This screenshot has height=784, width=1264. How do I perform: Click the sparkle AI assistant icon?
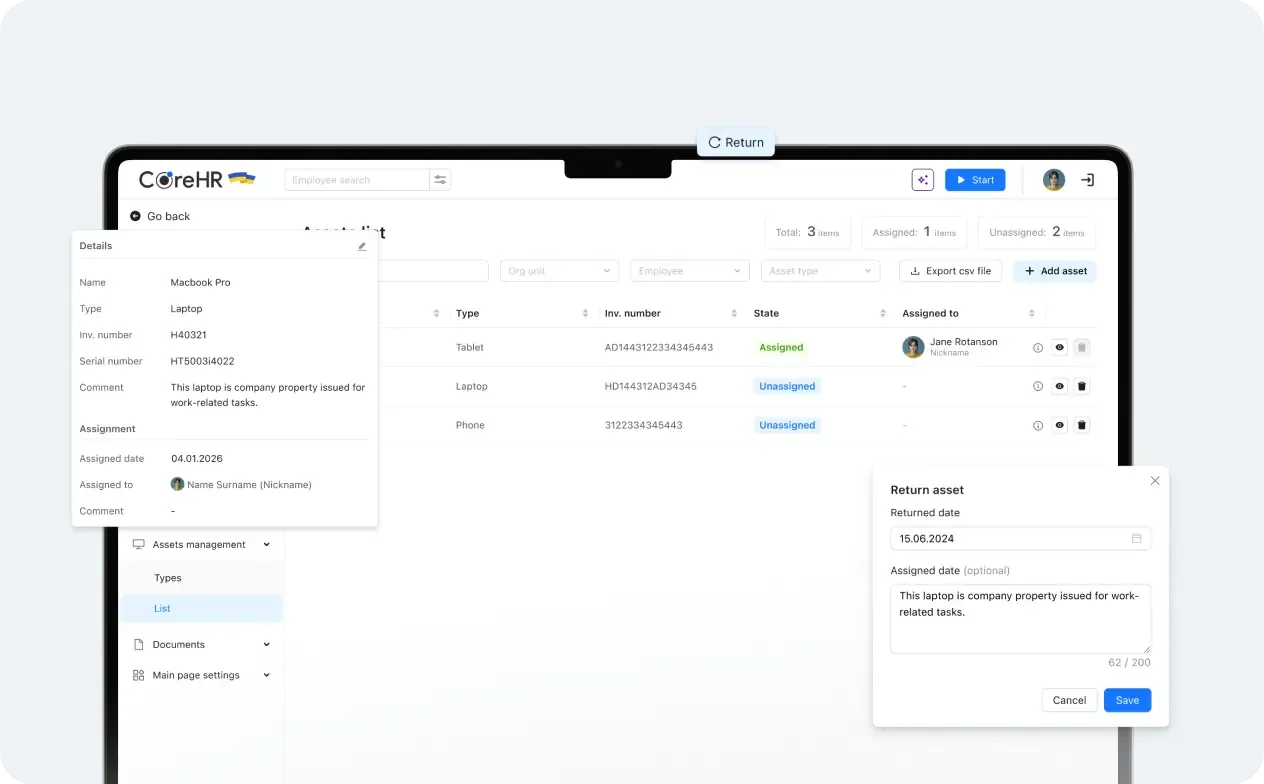922,180
